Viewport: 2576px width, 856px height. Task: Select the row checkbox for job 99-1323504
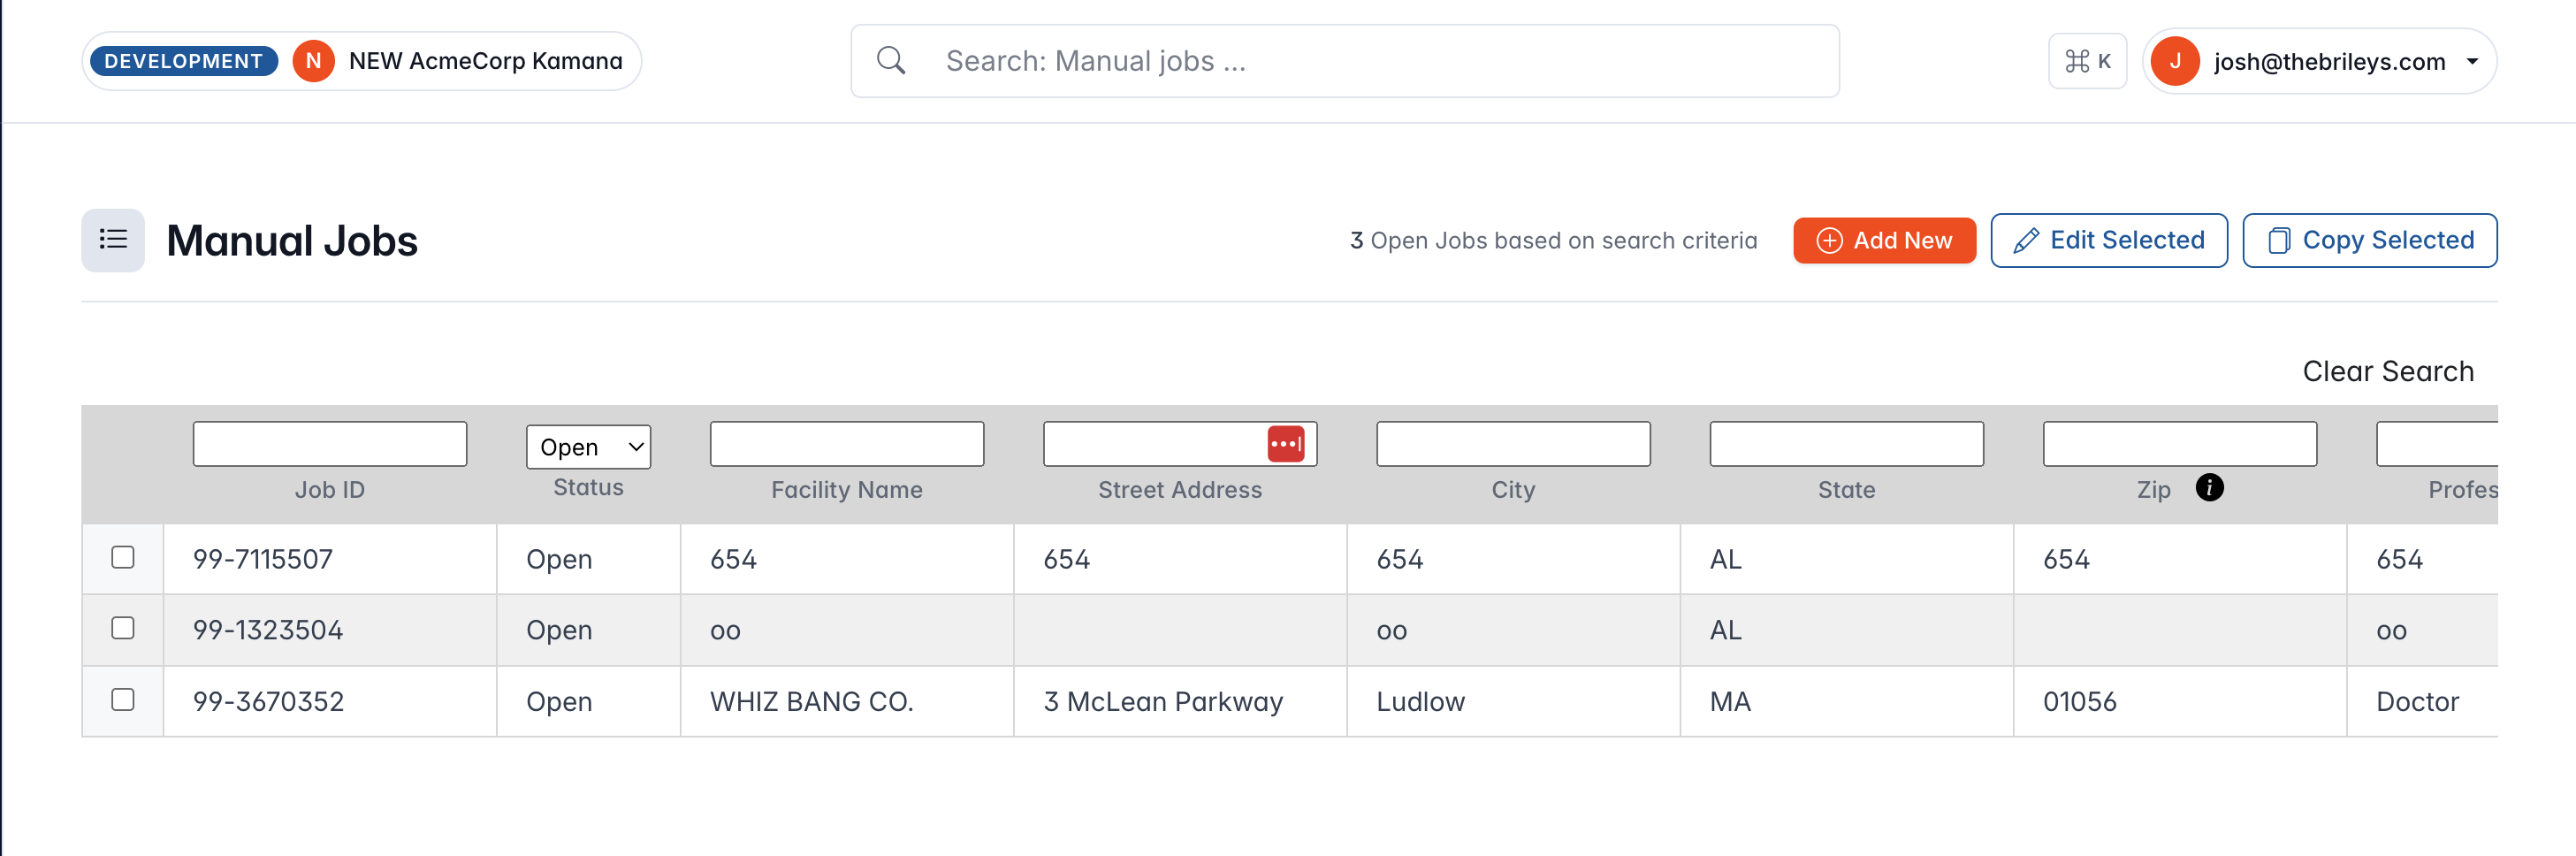point(123,629)
